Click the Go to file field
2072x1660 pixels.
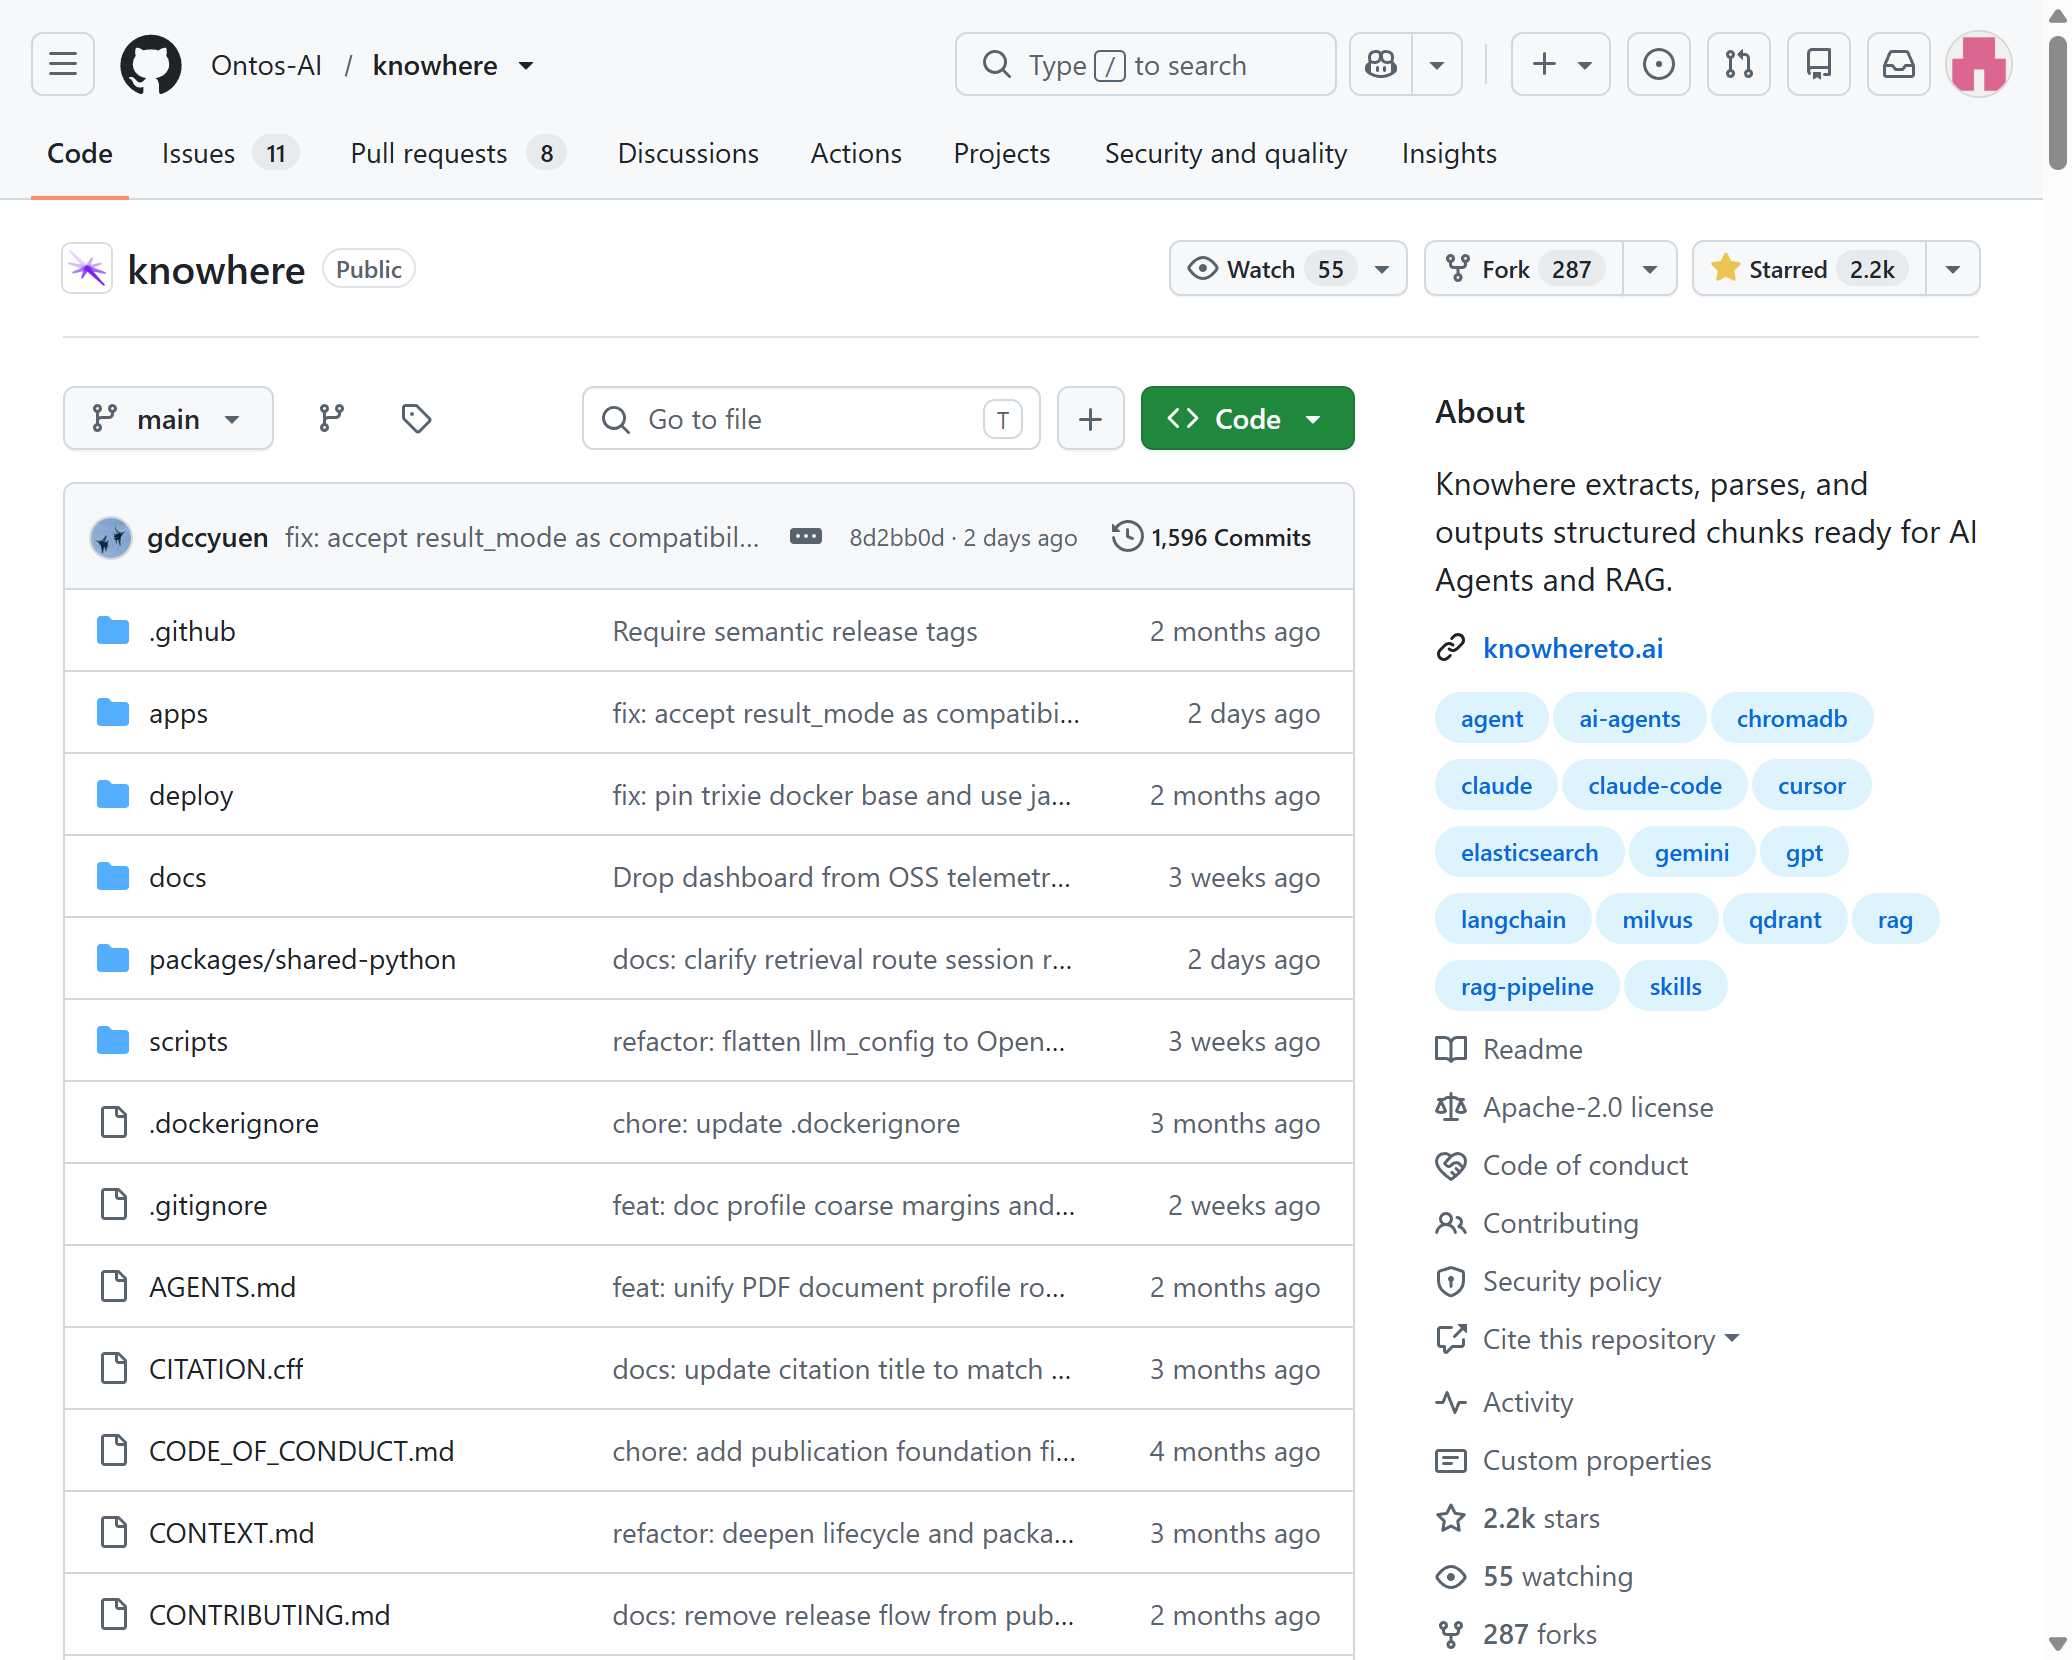(x=811, y=418)
